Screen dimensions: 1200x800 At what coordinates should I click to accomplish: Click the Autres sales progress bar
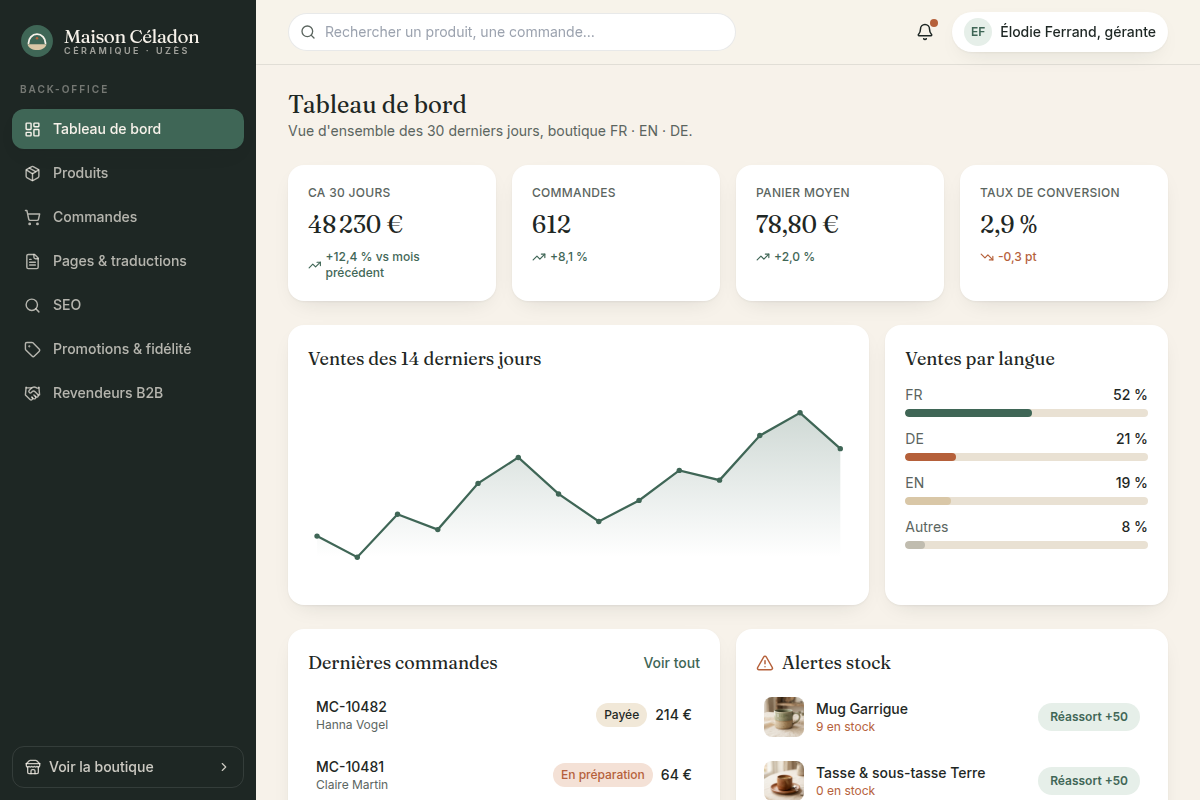click(x=1026, y=545)
